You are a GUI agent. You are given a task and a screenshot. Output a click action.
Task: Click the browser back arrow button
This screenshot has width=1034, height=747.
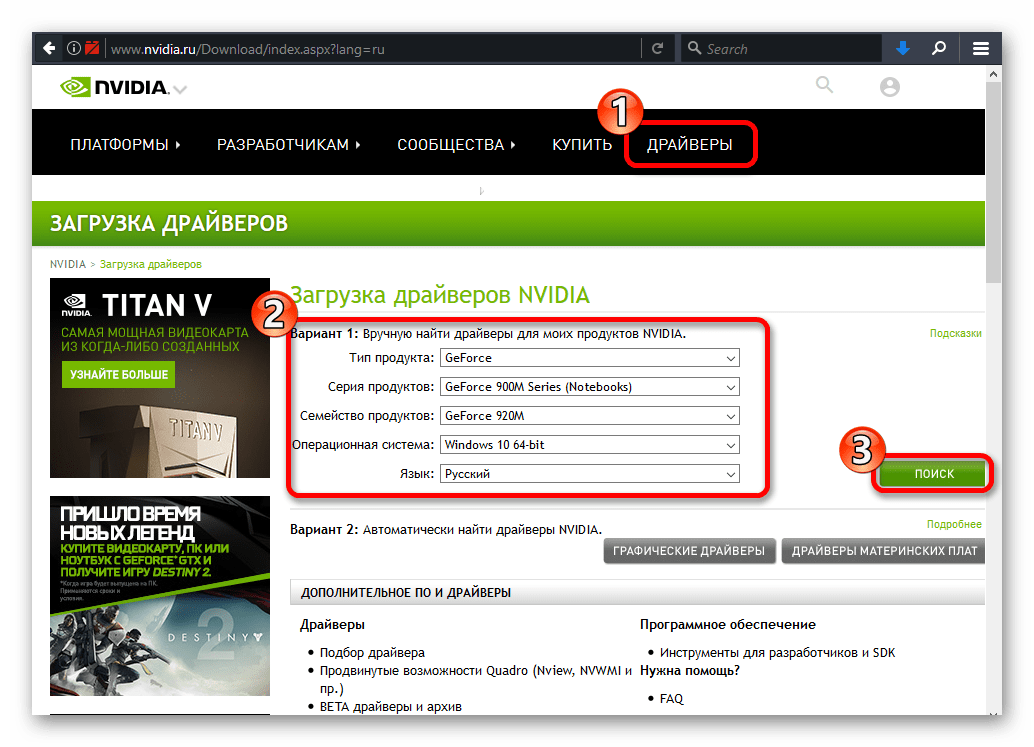click(x=49, y=48)
